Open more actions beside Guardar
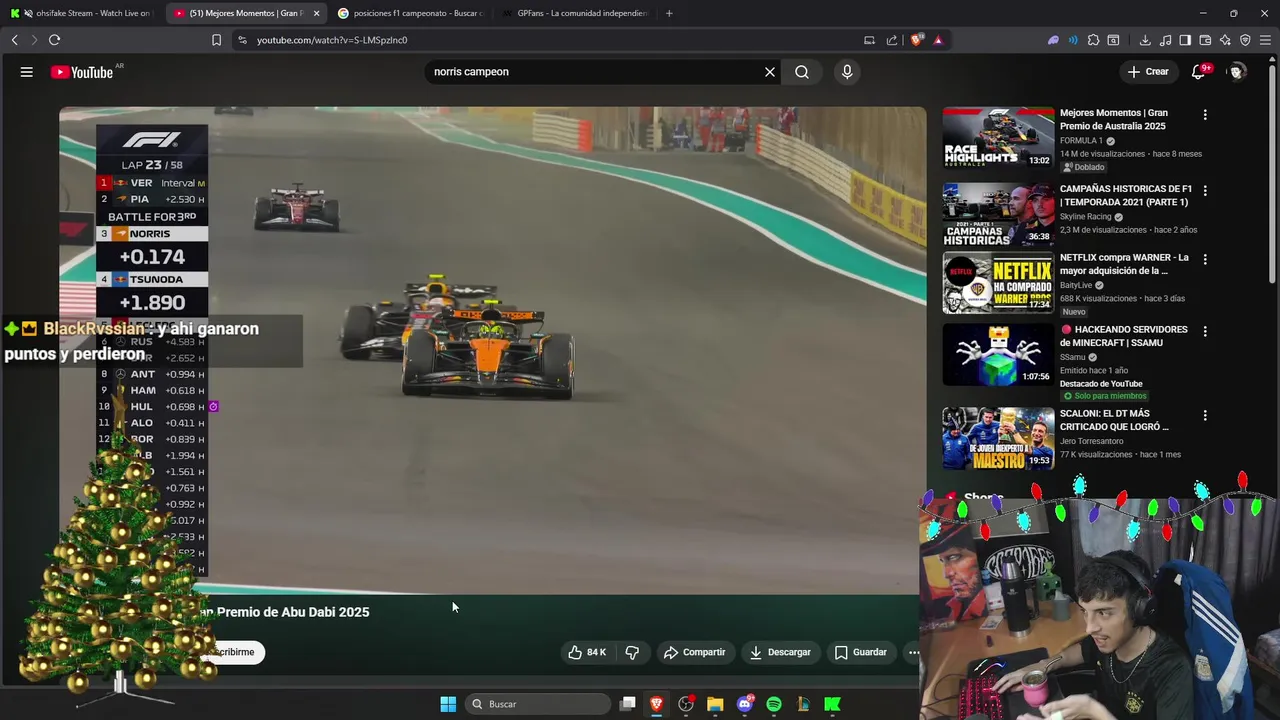Image resolution: width=1280 pixels, height=720 pixels. 912,652
